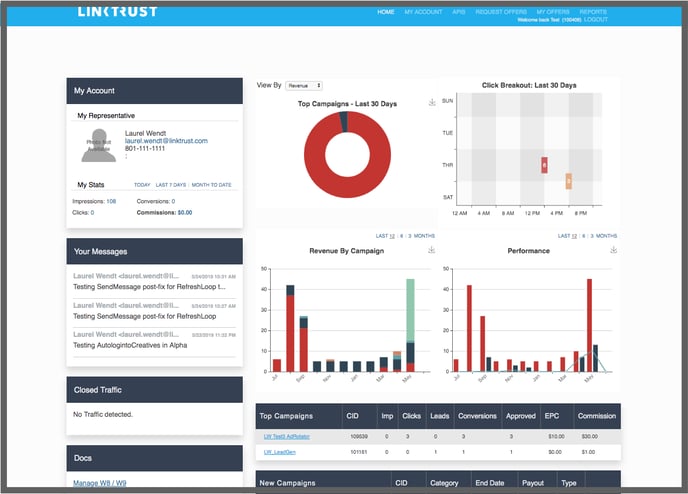Click the Your Messages panel header
This screenshot has width=688, height=494.
[154, 251]
